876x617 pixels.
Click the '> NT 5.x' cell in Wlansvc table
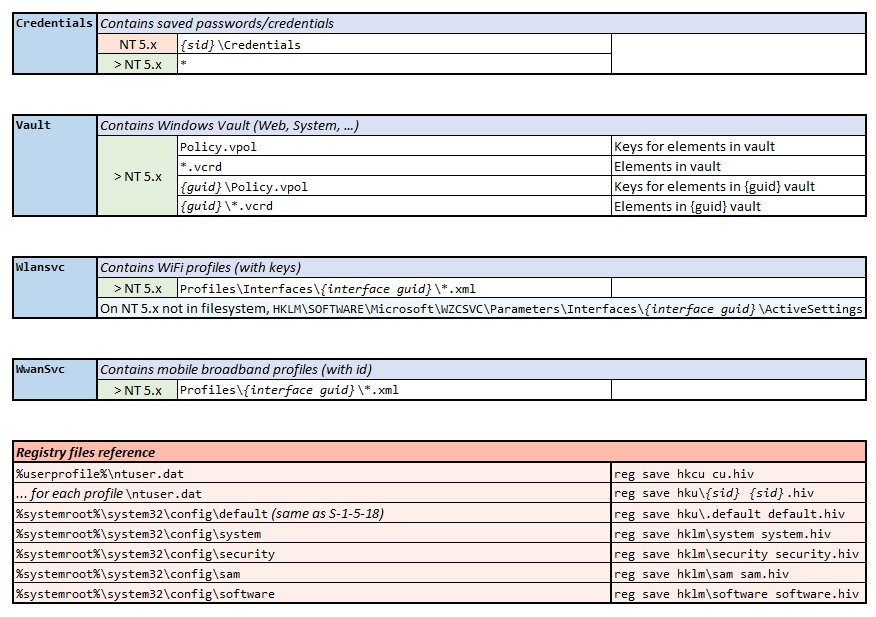tap(138, 288)
